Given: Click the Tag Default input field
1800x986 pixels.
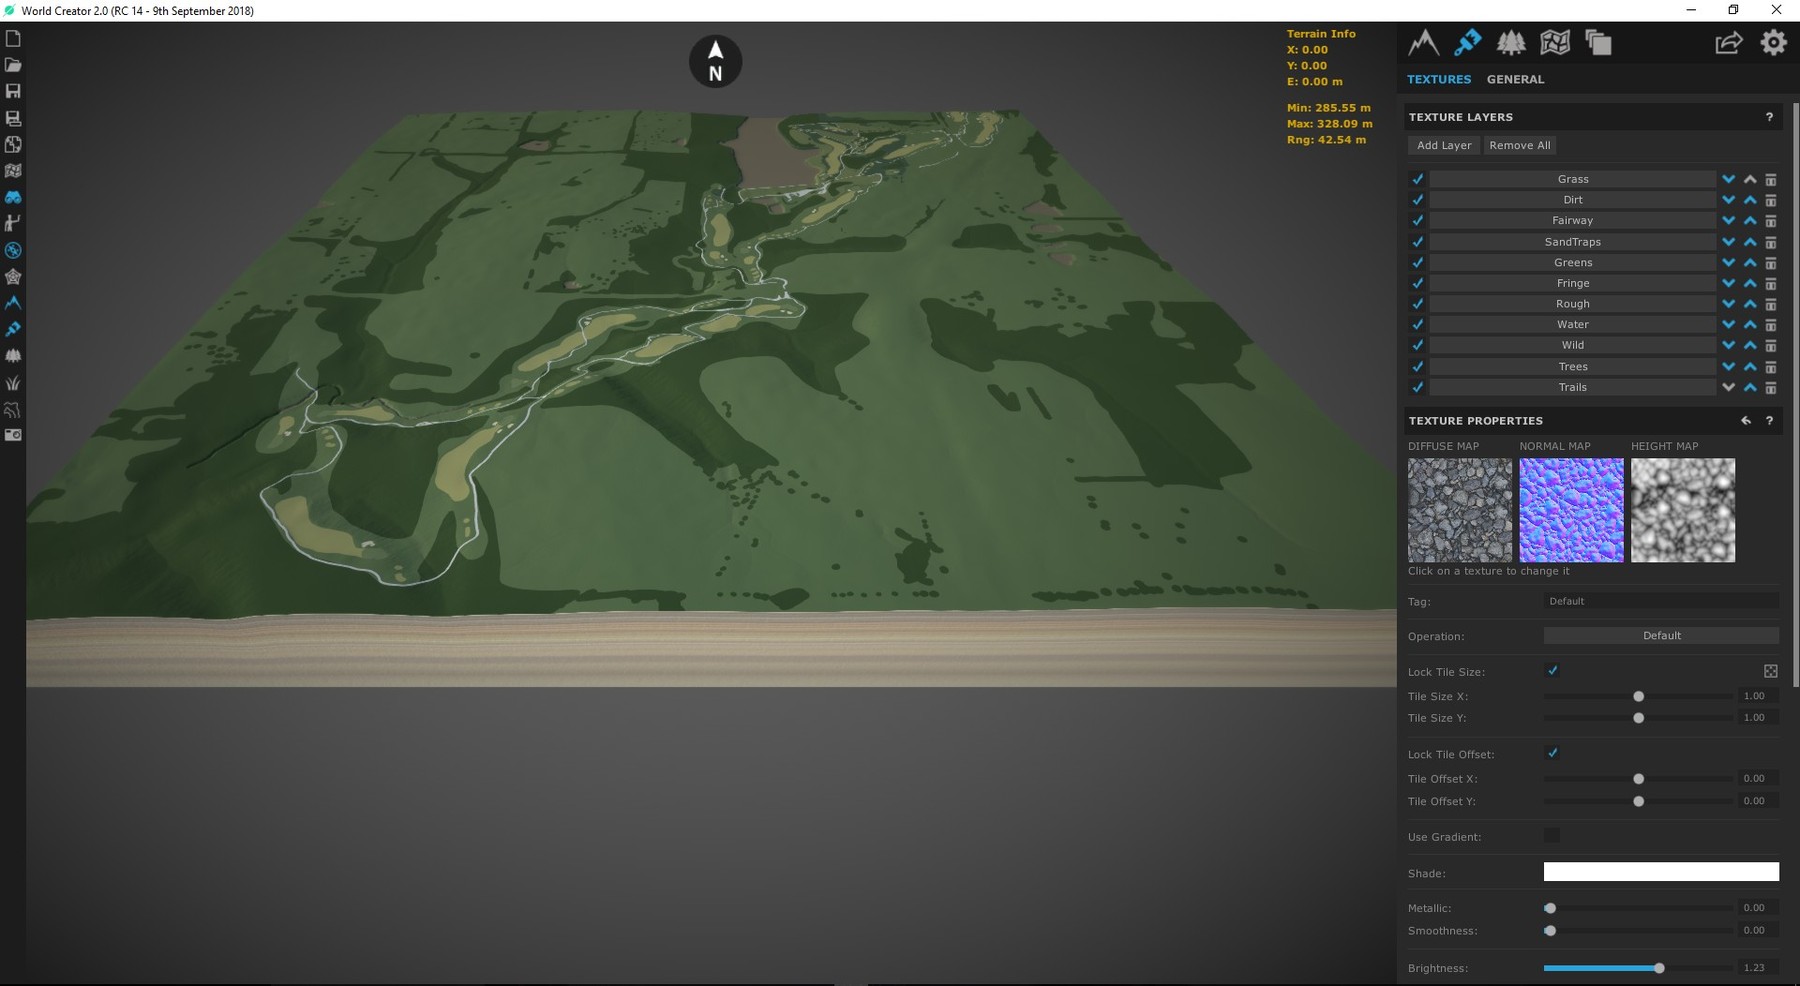Looking at the screenshot, I should [1661, 601].
